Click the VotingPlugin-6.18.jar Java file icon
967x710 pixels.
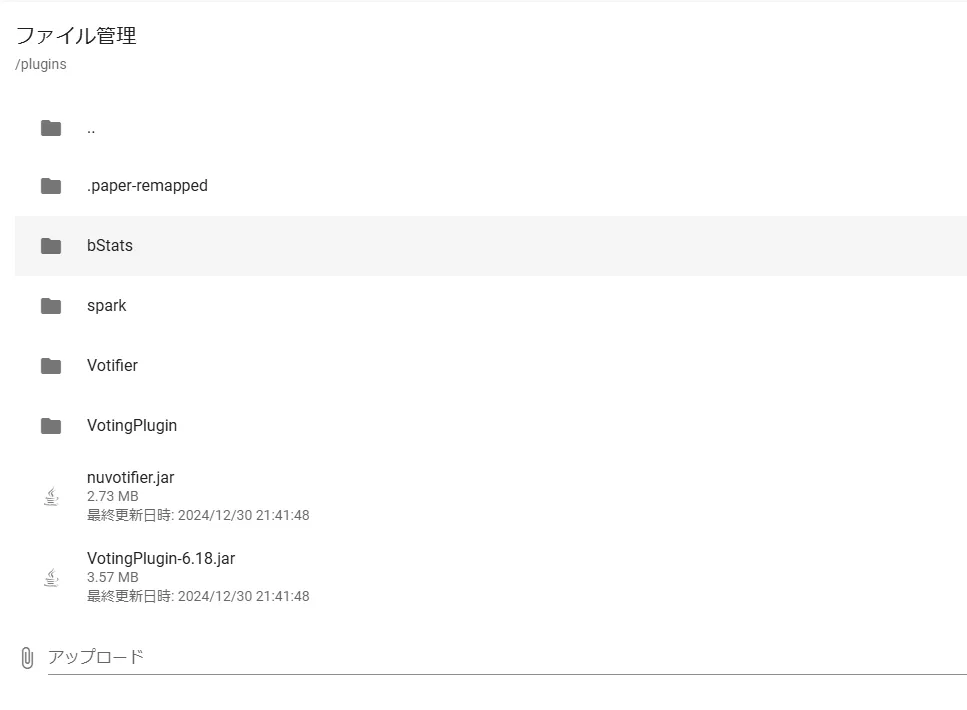pyautogui.click(x=51, y=577)
